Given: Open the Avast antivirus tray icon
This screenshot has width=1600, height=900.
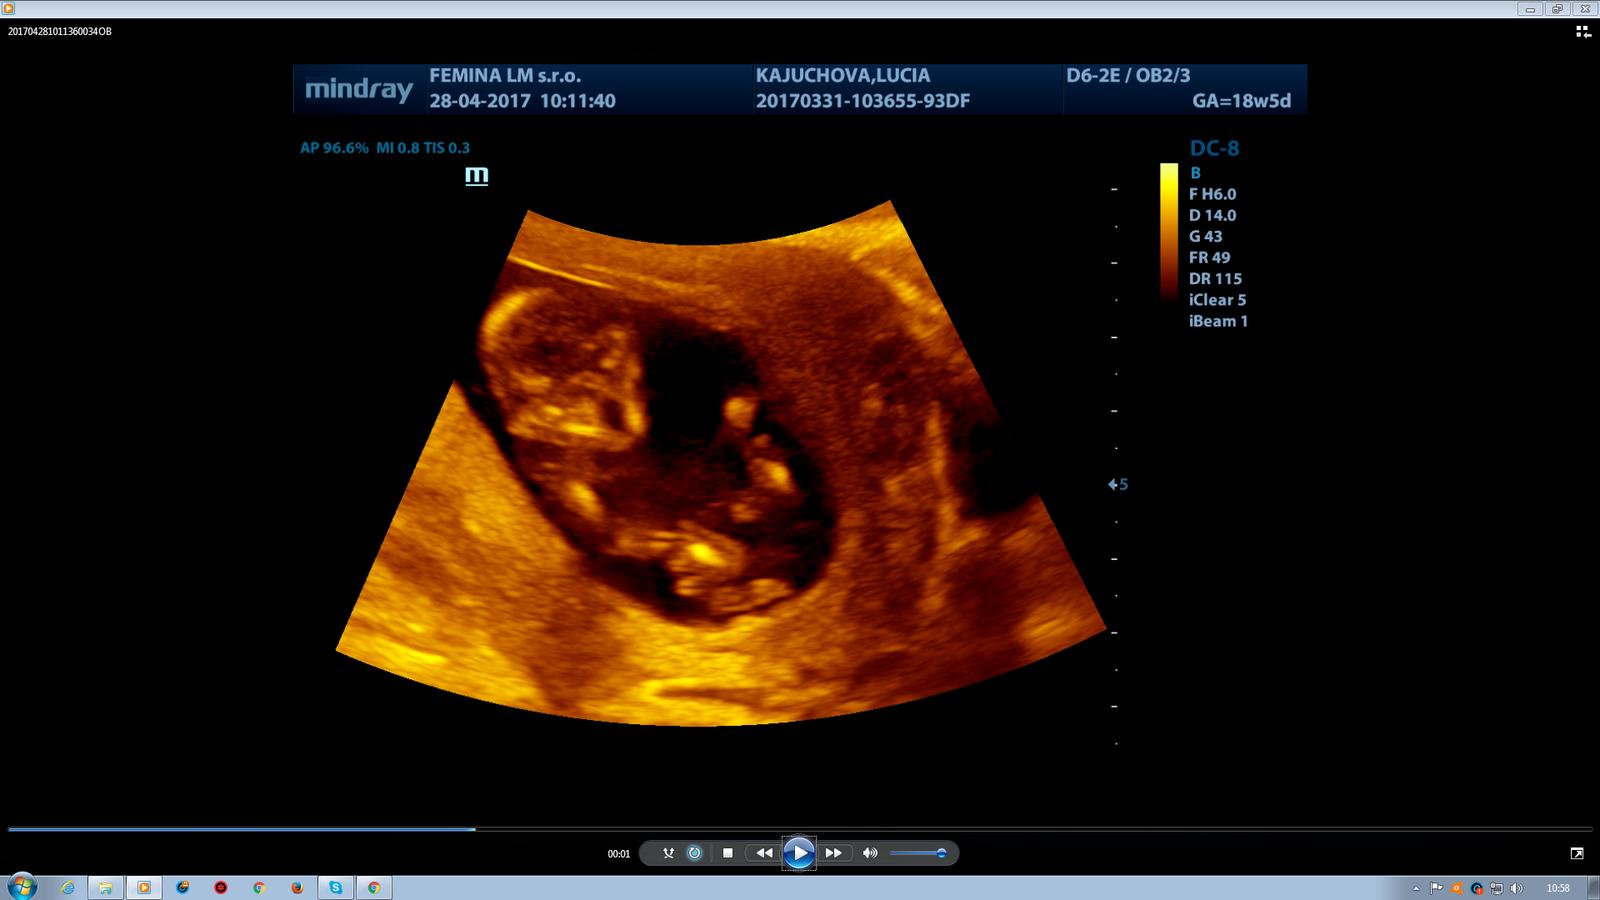Looking at the screenshot, I should (x=1456, y=888).
